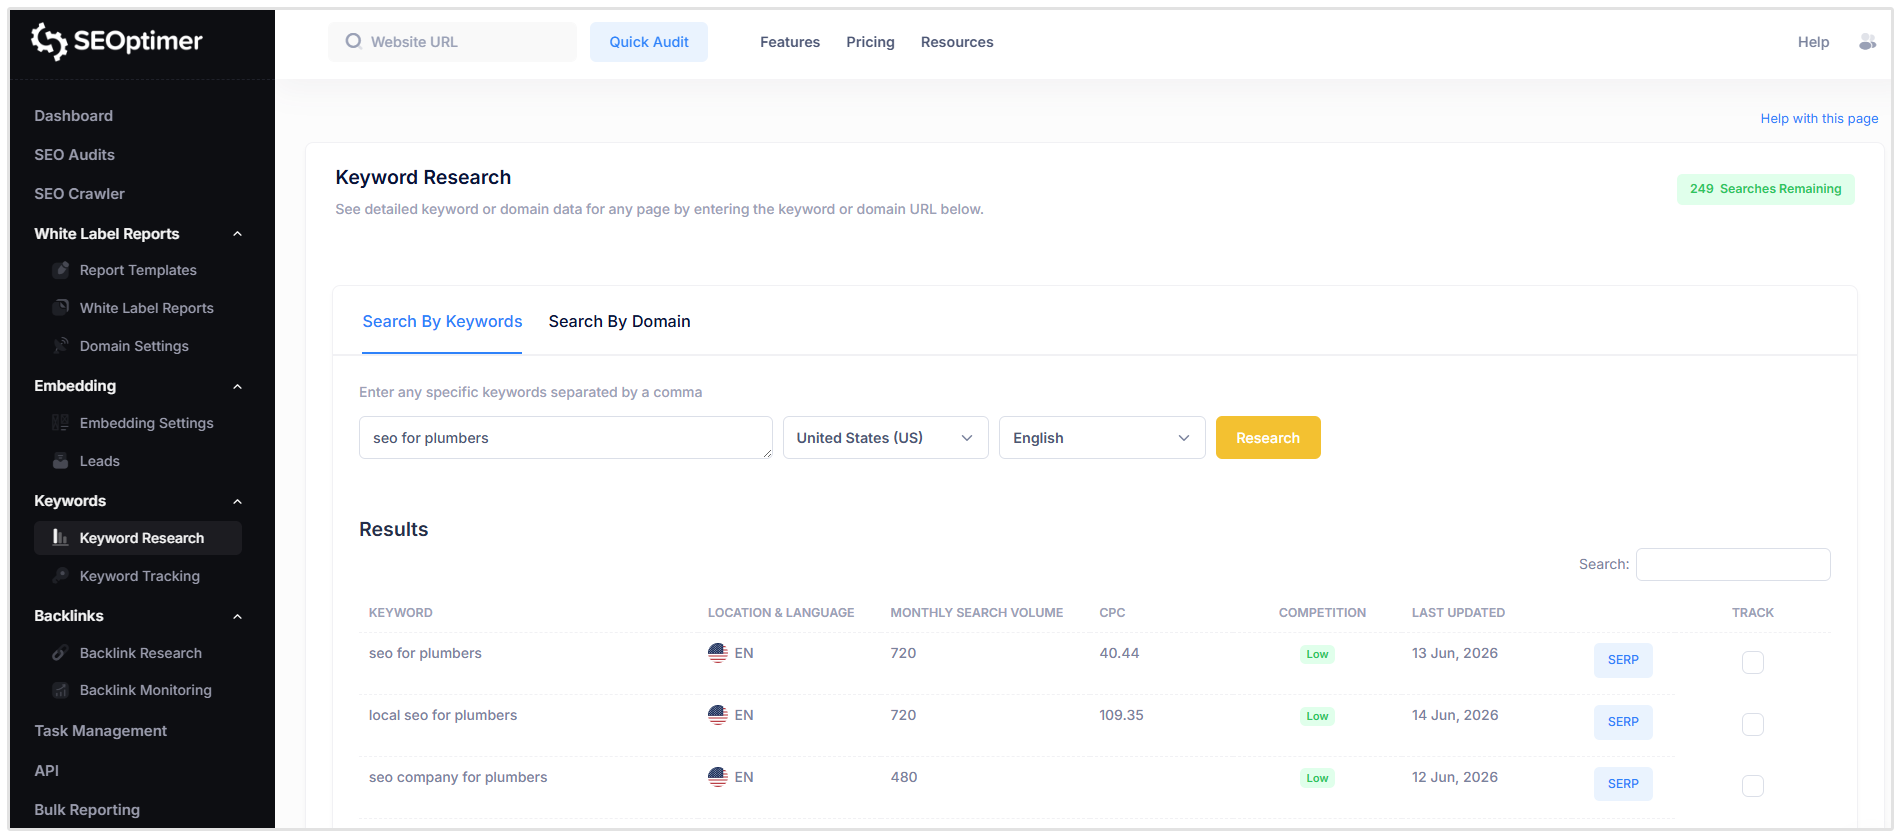Go to Dashboard in sidebar
This screenshot has height=838, width=1901.
pyautogui.click(x=74, y=116)
